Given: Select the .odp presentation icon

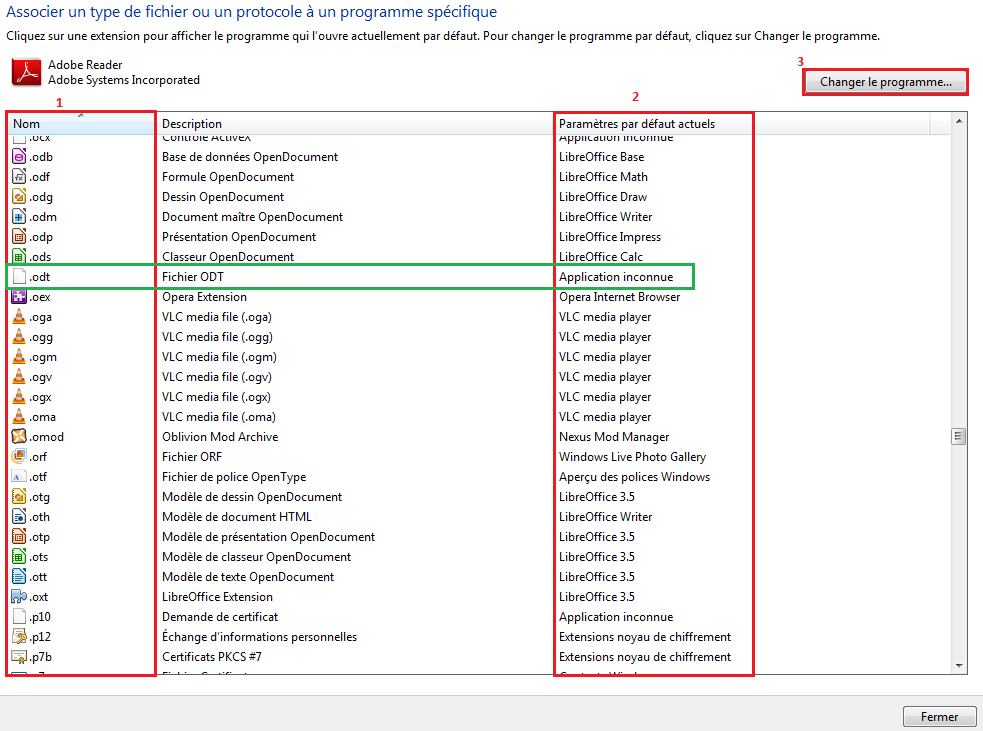Looking at the screenshot, I should click(19, 237).
